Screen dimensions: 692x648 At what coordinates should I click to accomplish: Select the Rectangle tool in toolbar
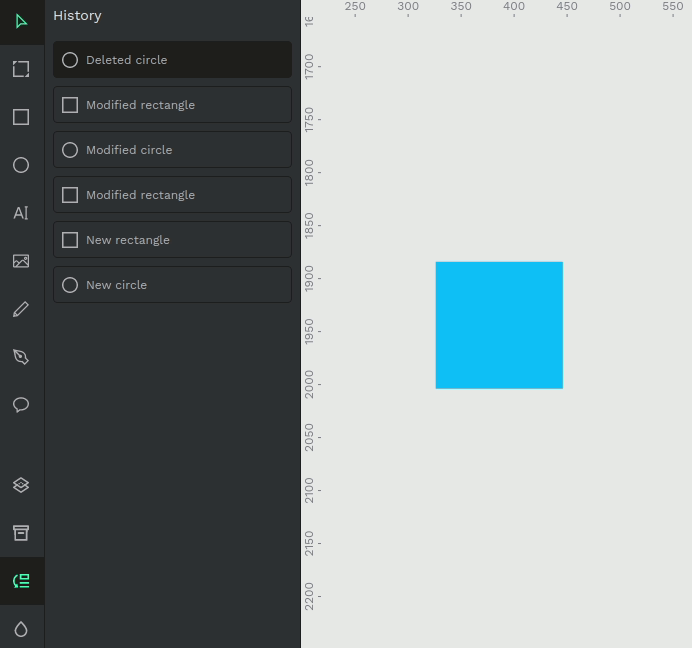pos(21,117)
